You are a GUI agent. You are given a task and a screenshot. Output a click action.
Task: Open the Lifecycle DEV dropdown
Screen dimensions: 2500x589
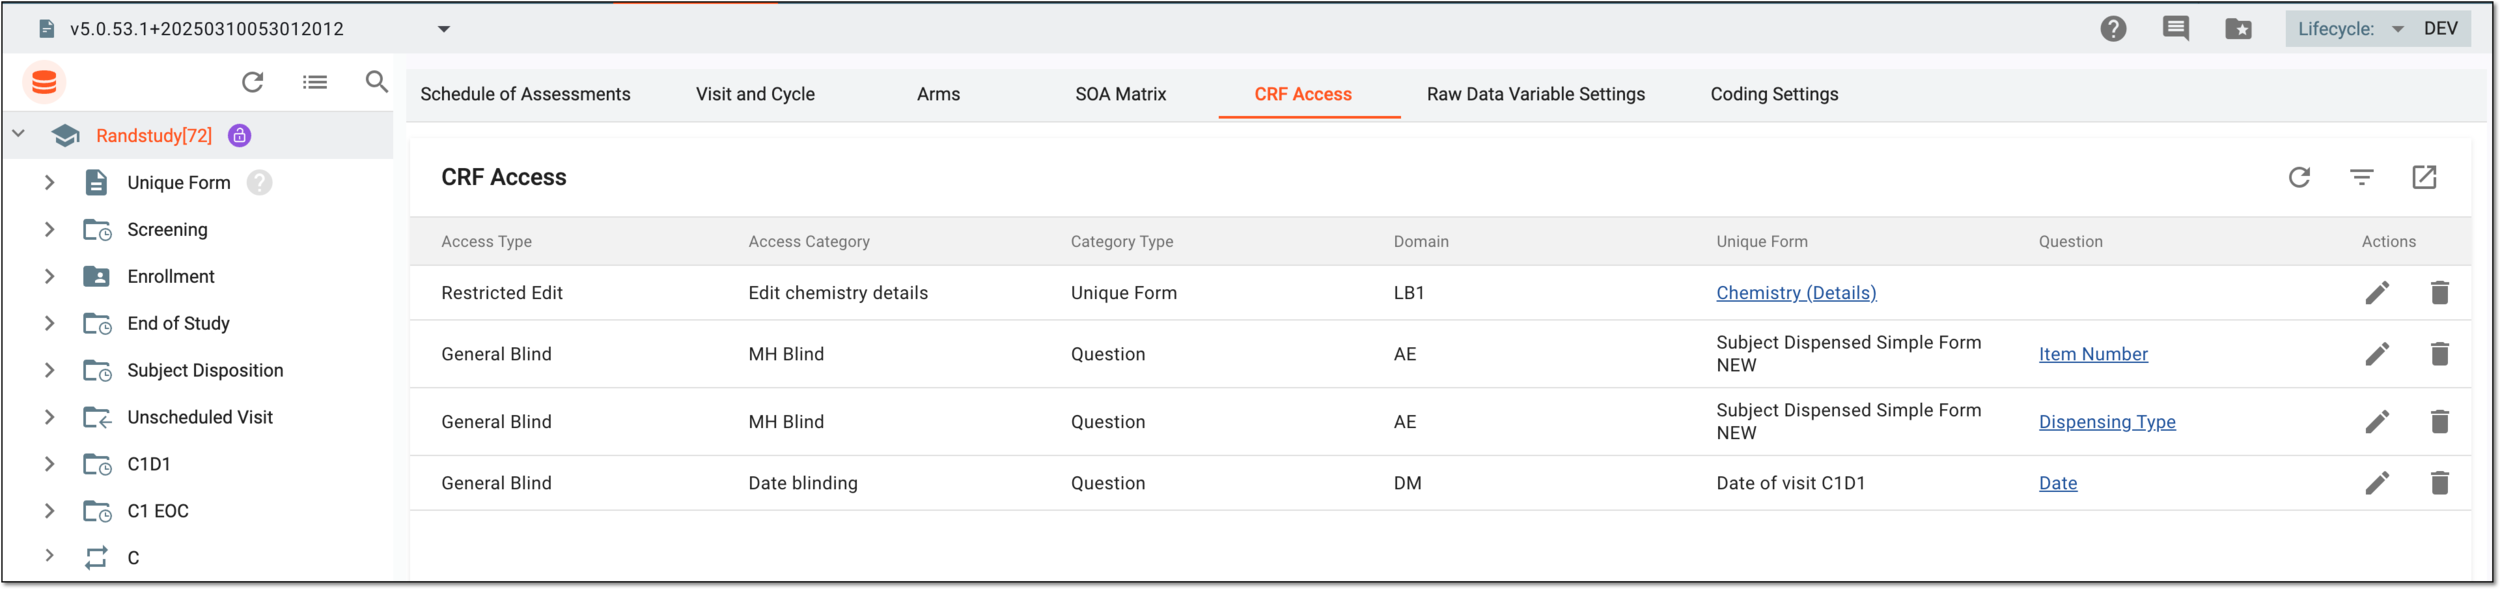2376,29
